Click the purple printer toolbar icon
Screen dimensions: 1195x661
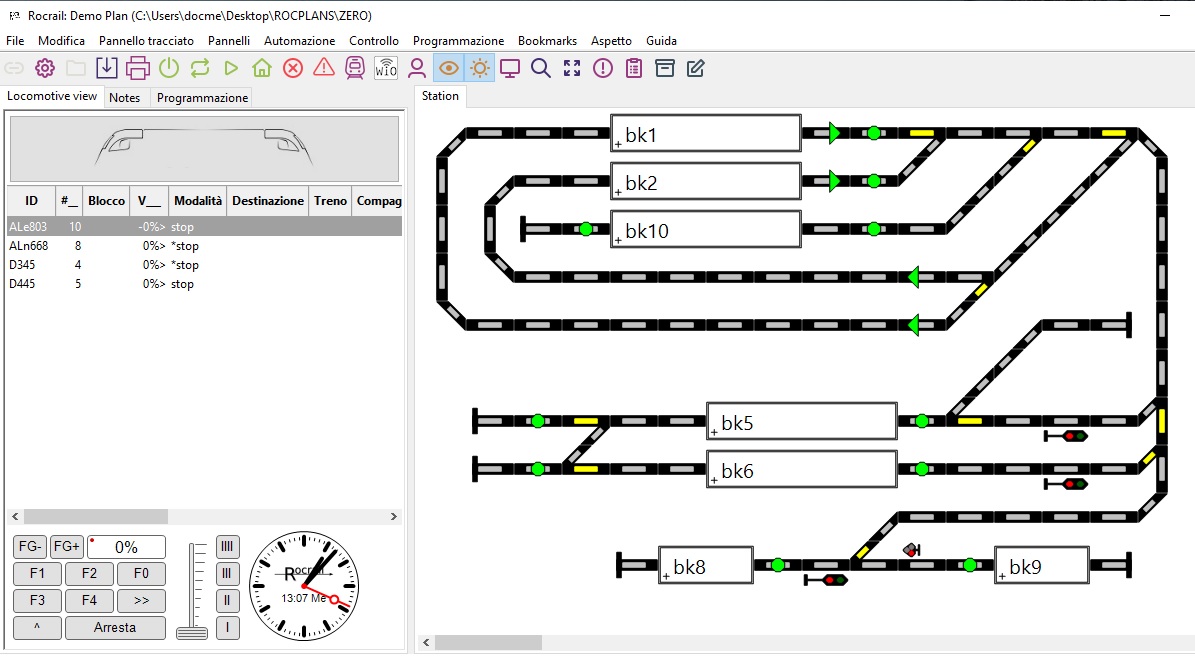138,68
